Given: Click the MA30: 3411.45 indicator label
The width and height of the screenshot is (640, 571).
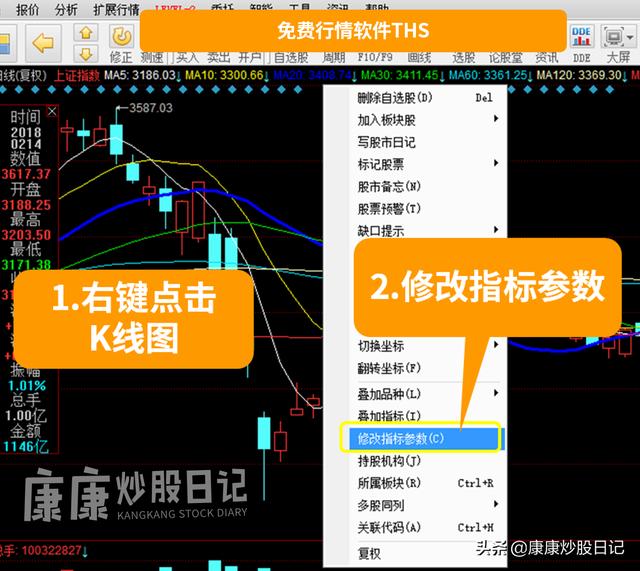Looking at the screenshot, I should [x=400, y=76].
